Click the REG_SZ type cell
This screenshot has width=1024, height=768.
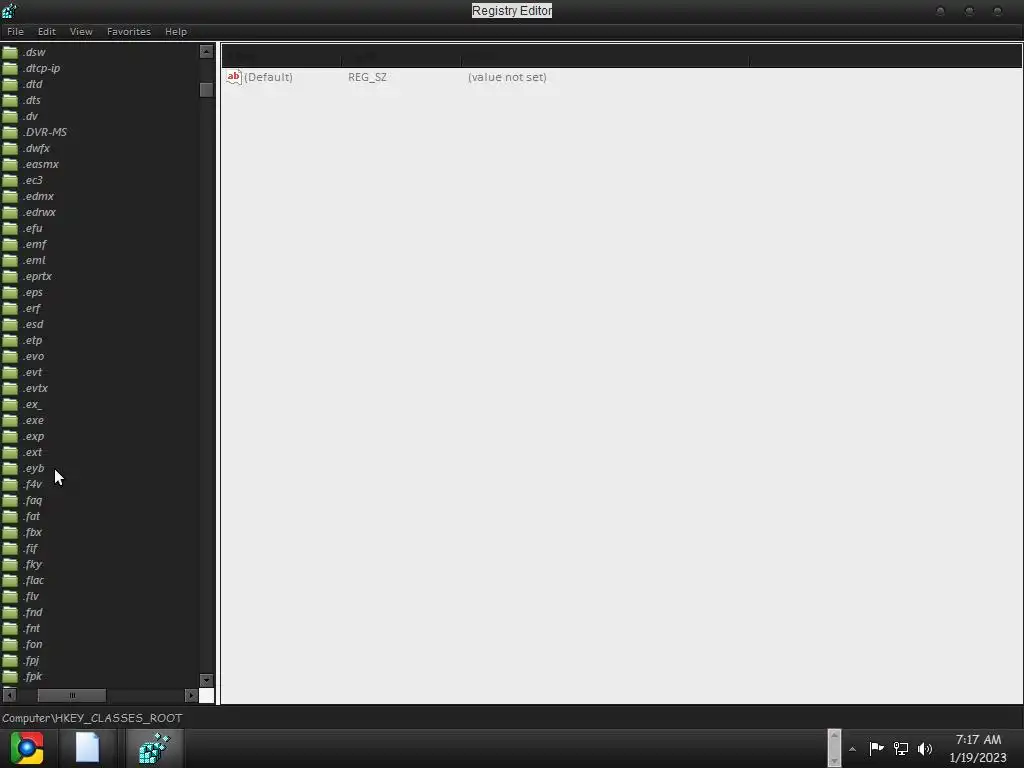coord(367,77)
